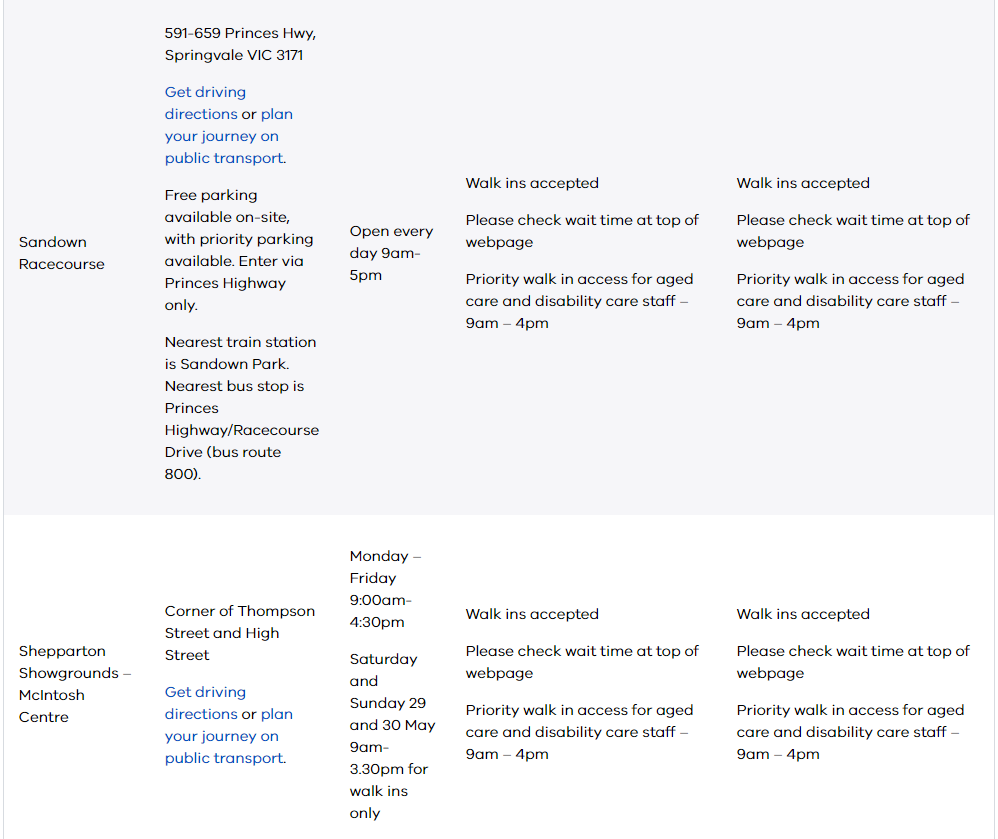
Task: Click last Please check wait time text in Shepparton row
Action: 853,662
